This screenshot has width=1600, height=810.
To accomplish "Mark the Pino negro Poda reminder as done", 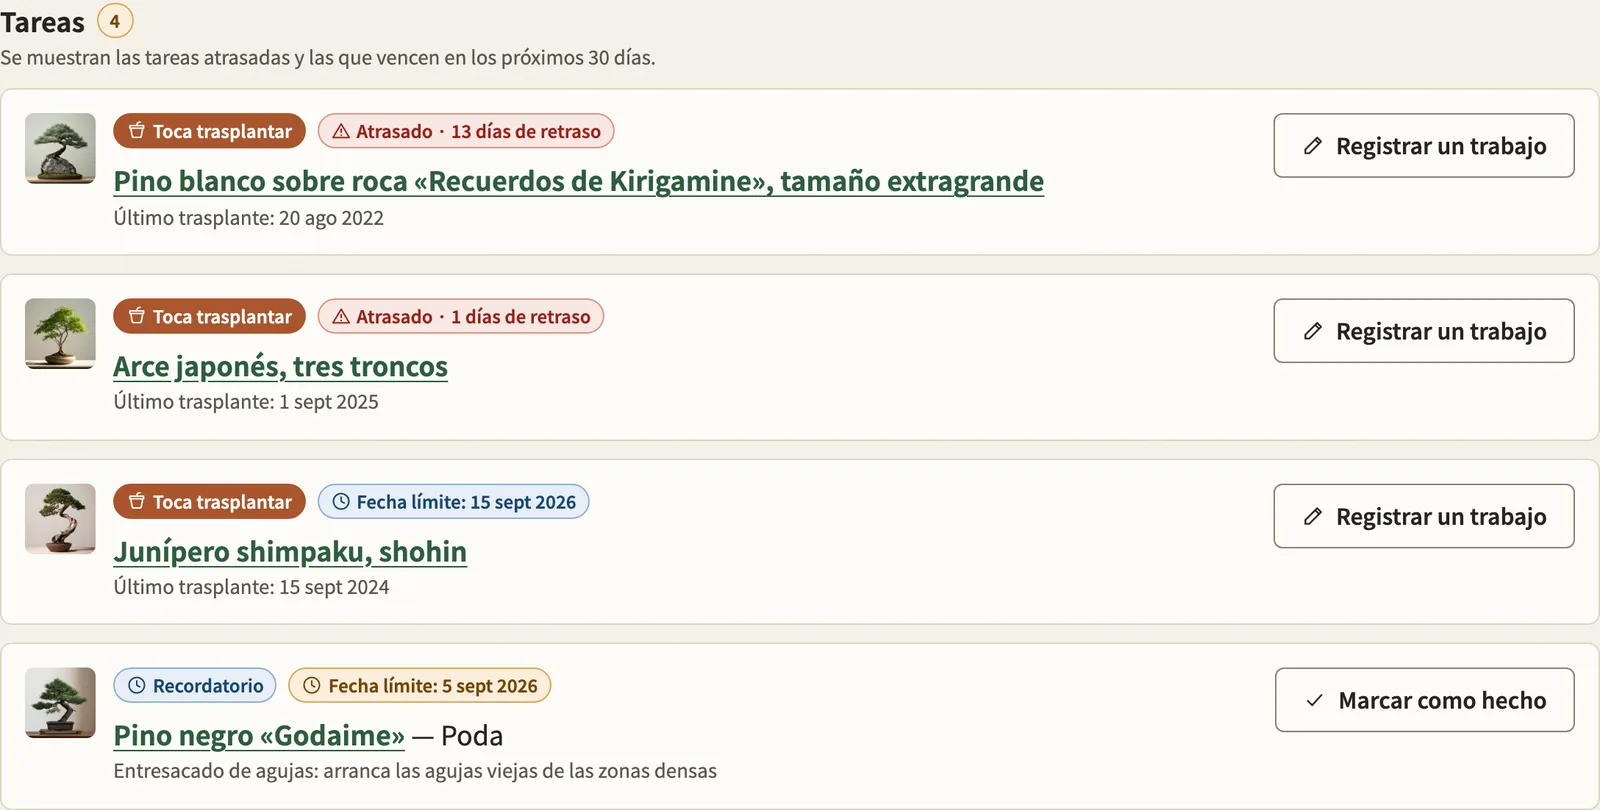I will click(x=1425, y=700).
